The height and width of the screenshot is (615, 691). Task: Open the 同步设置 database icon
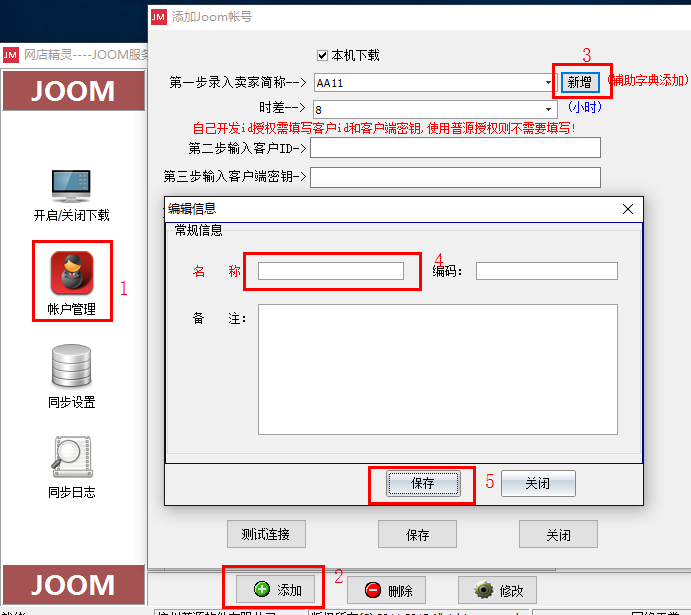click(71, 366)
